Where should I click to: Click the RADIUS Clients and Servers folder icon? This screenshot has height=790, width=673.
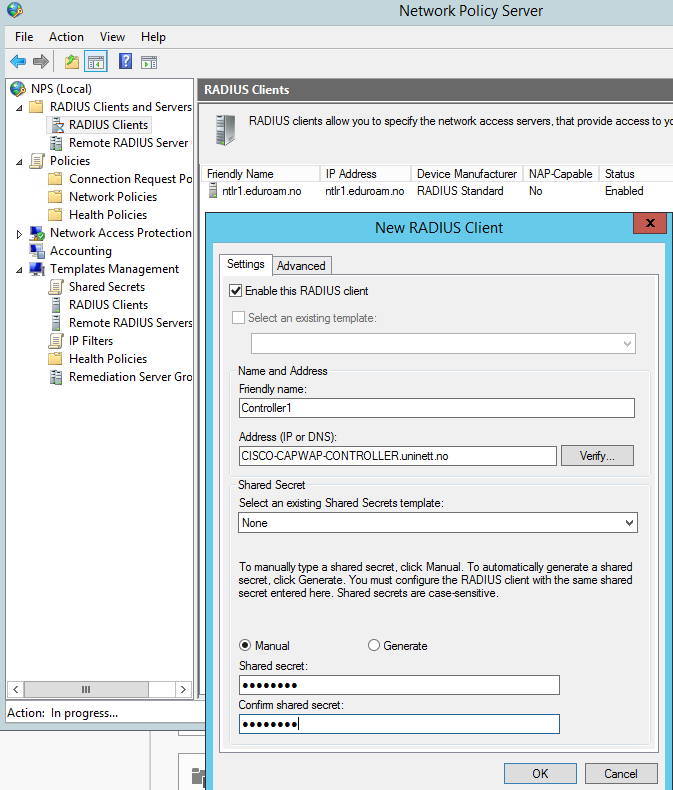pyautogui.click(x=36, y=107)
